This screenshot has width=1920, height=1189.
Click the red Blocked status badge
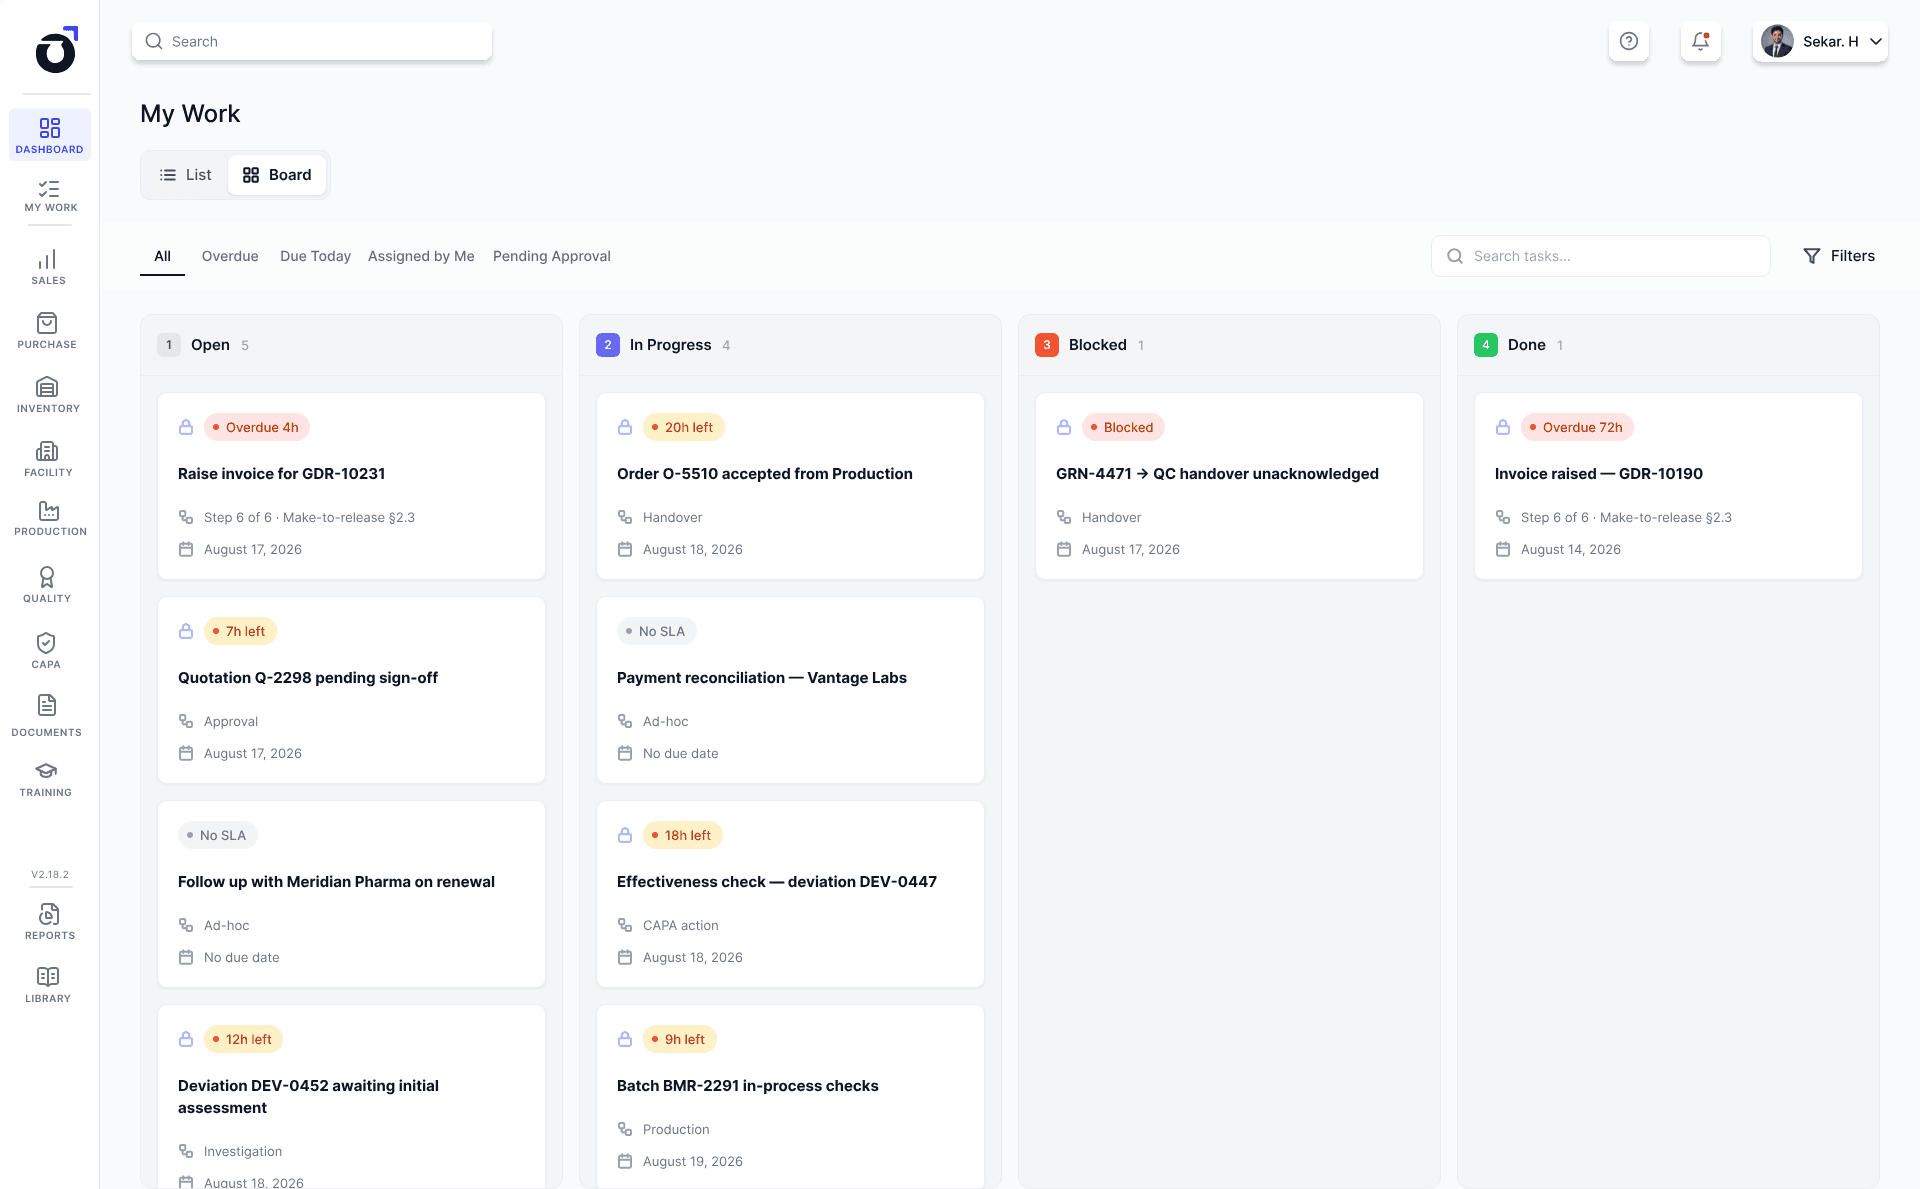(1123, 427)
